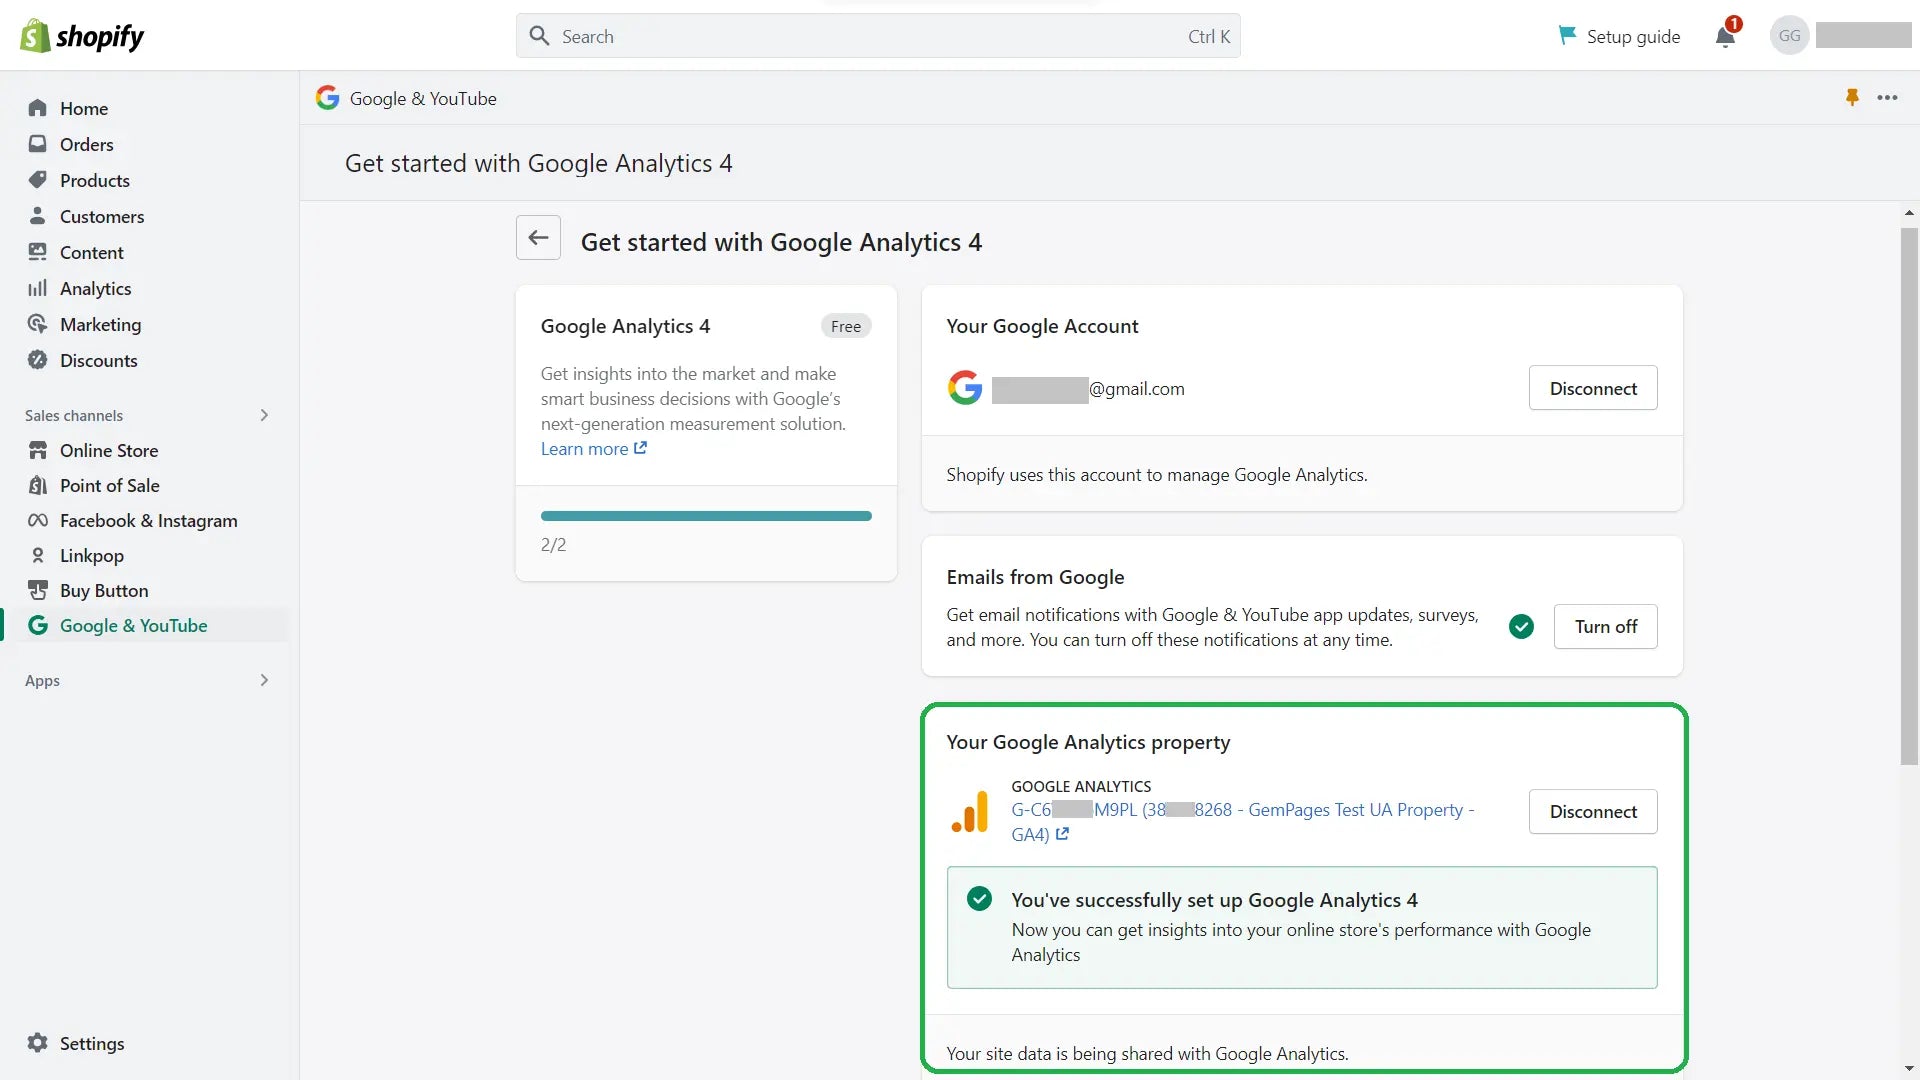
Task: Click the Customers person icon
Action: [38, 216]
